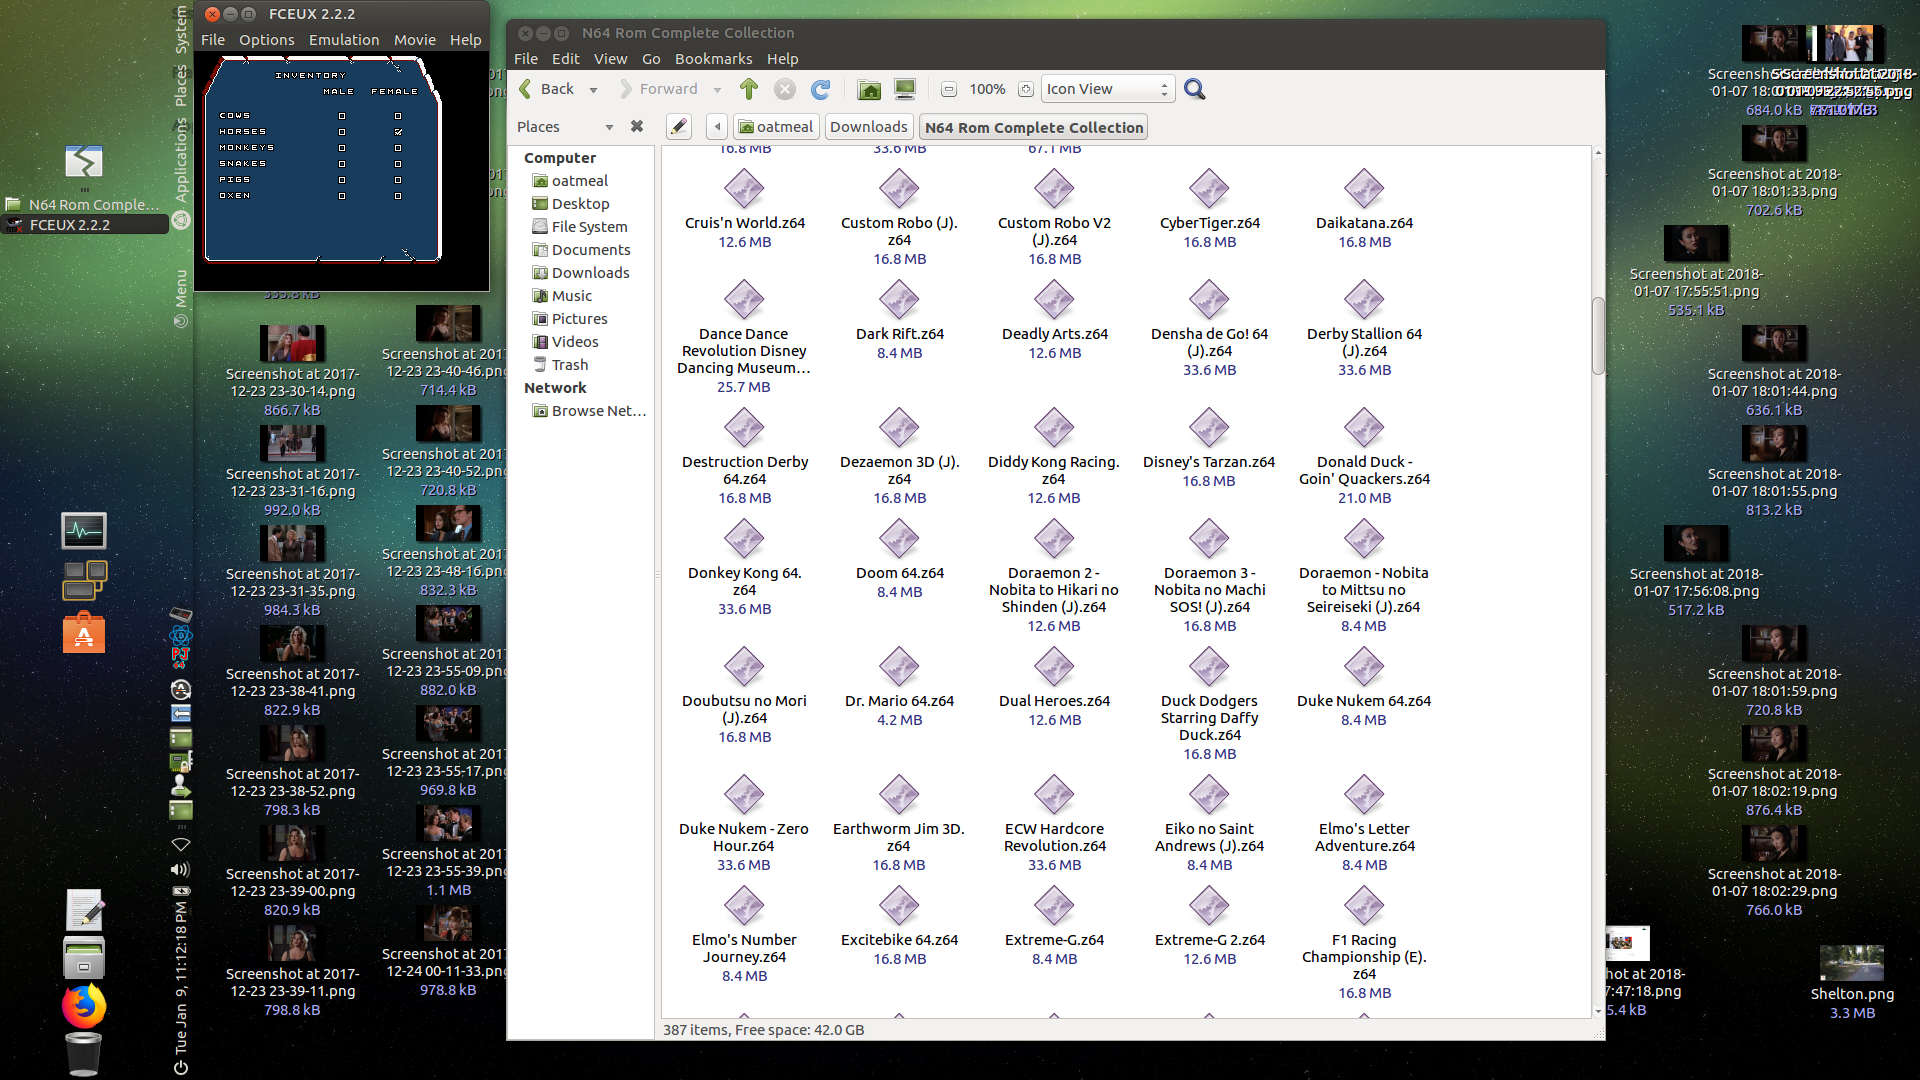Open the Icon View mode dropdown
This screenshot has height=1080, width=1920.
coord(1107,89)
